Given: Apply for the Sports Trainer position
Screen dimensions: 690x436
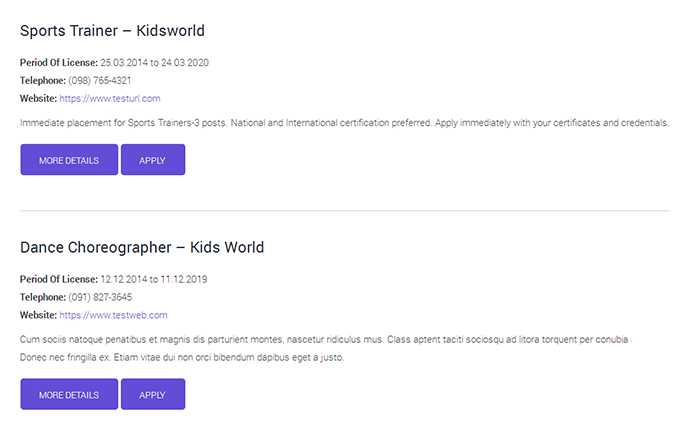Looking at the screenshot, I should tap(153, 160).
